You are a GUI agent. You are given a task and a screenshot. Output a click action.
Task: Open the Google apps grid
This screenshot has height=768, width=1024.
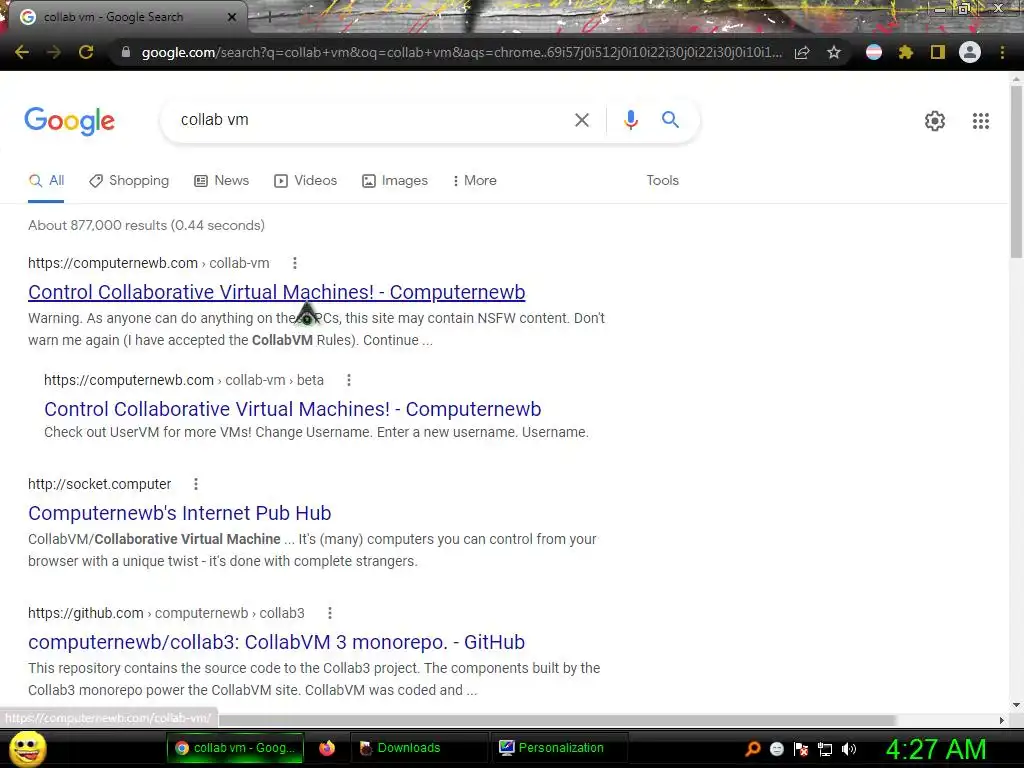click(981, 121)
